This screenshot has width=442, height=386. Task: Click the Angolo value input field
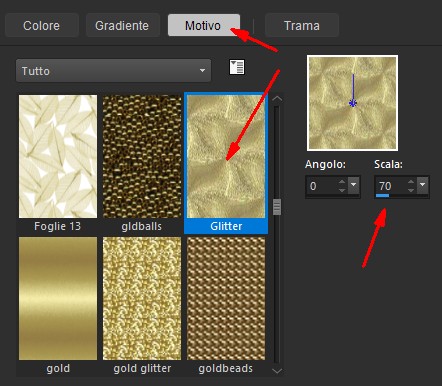pos(322,186)
